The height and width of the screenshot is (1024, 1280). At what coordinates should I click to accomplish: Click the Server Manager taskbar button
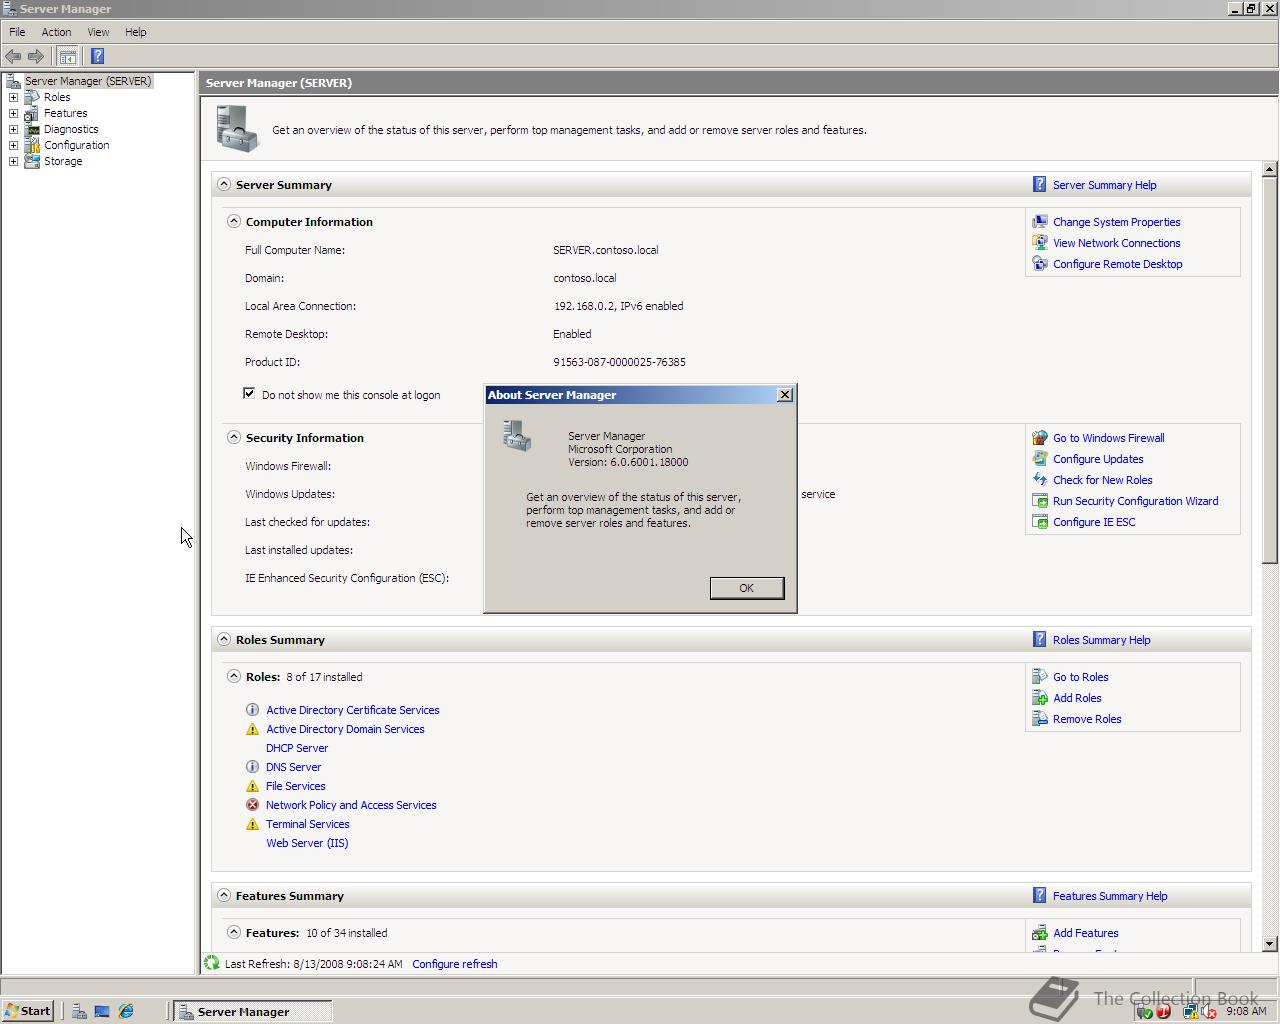(x=252, y=1011)
